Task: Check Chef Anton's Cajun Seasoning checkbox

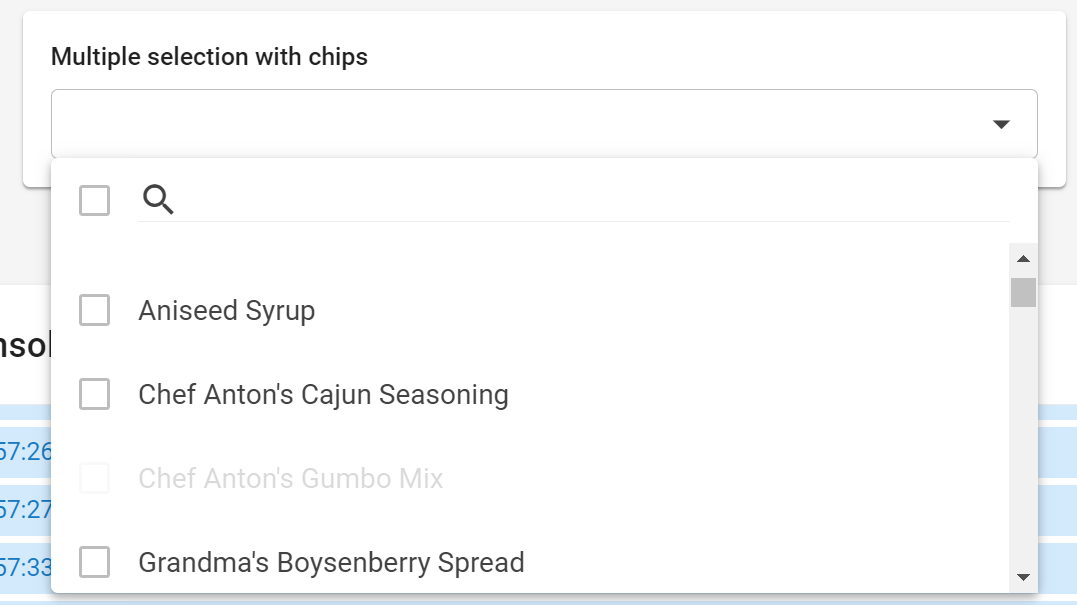Action: click(x=95, y=394)
